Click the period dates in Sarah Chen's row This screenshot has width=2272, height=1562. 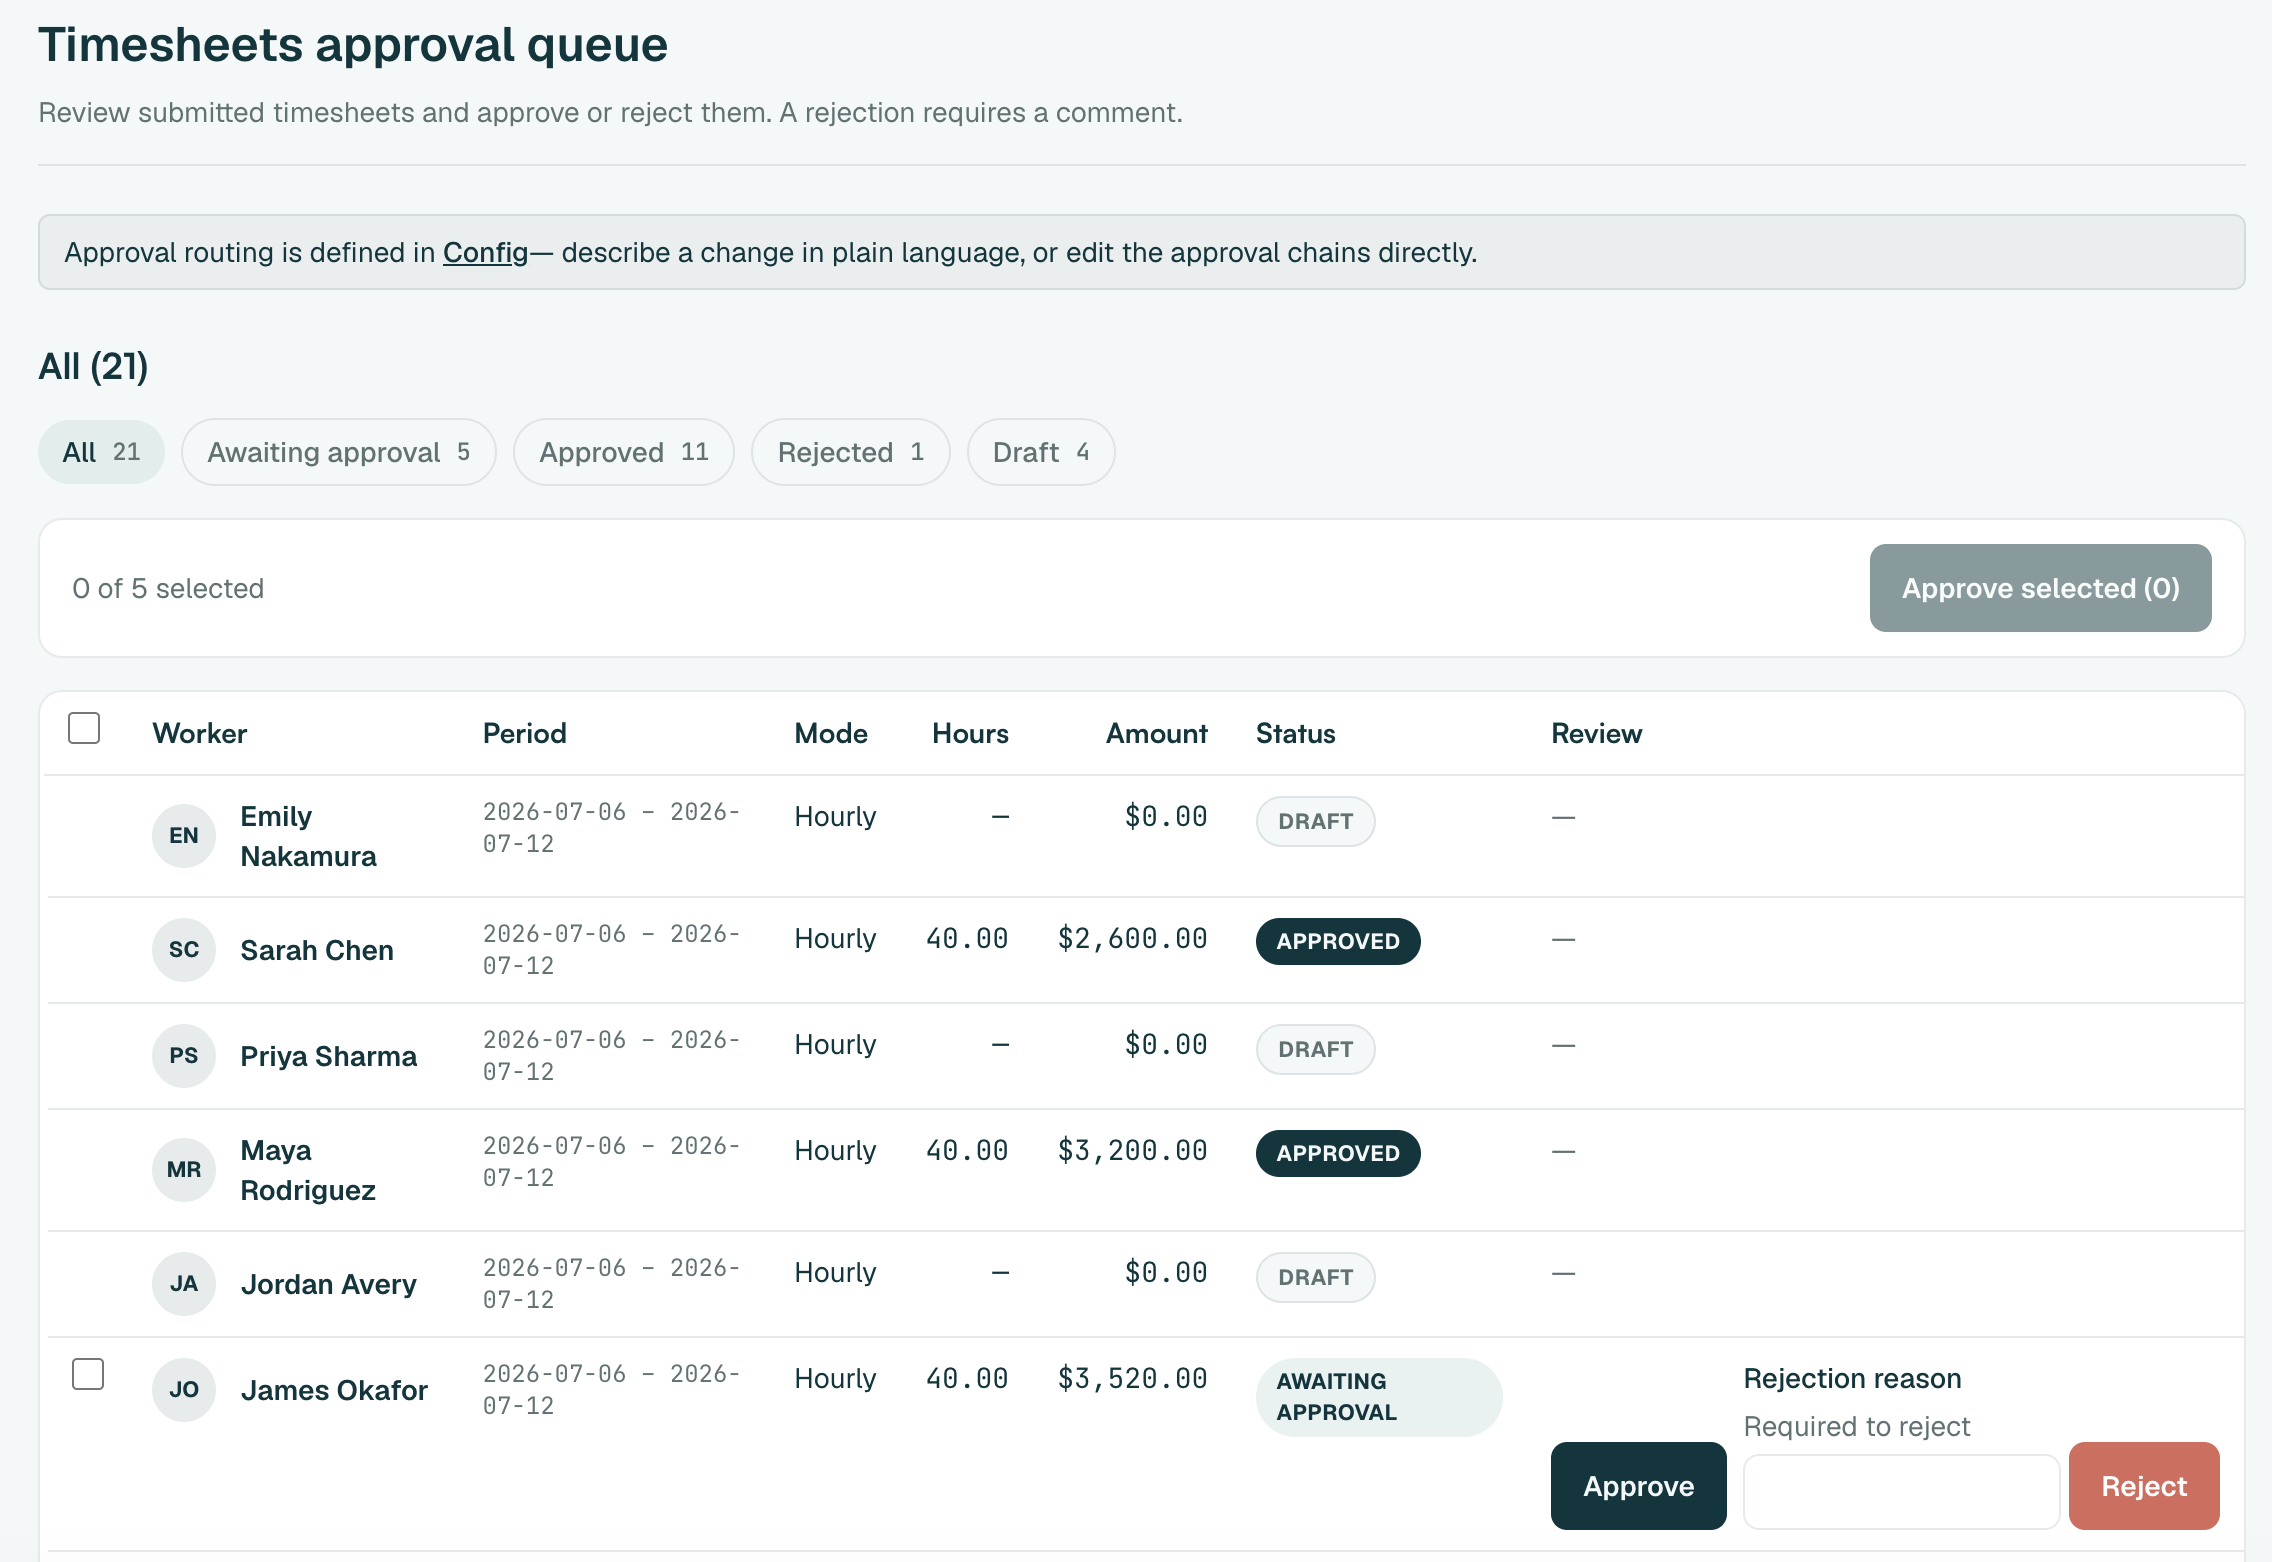[x=611, y=950]
